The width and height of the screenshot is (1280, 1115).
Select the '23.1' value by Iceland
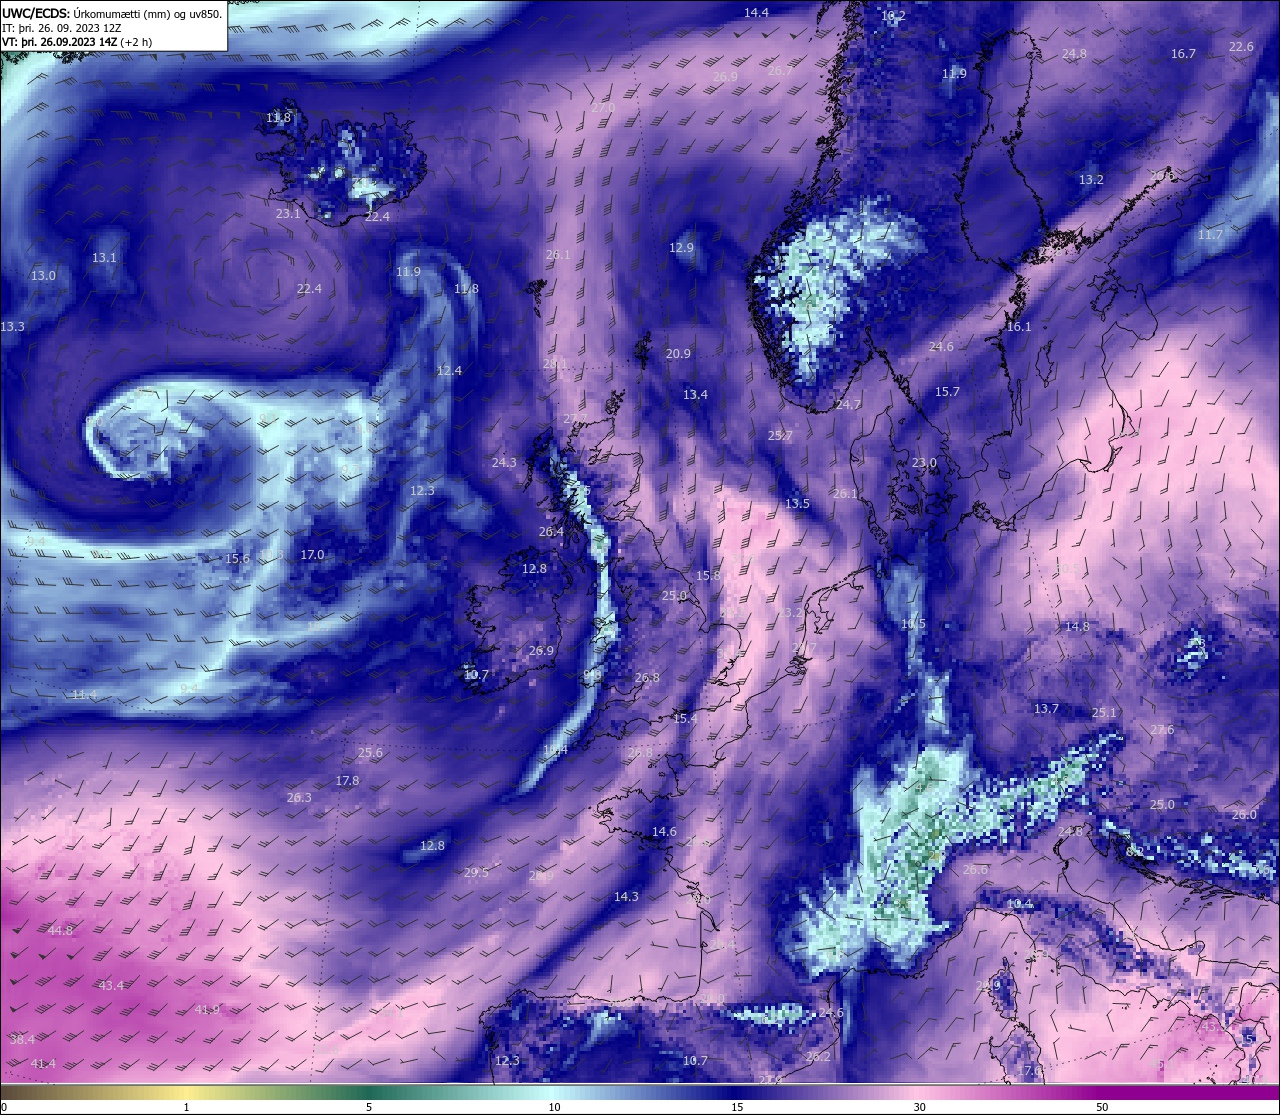pyautogui.click(x=288, y=214)
